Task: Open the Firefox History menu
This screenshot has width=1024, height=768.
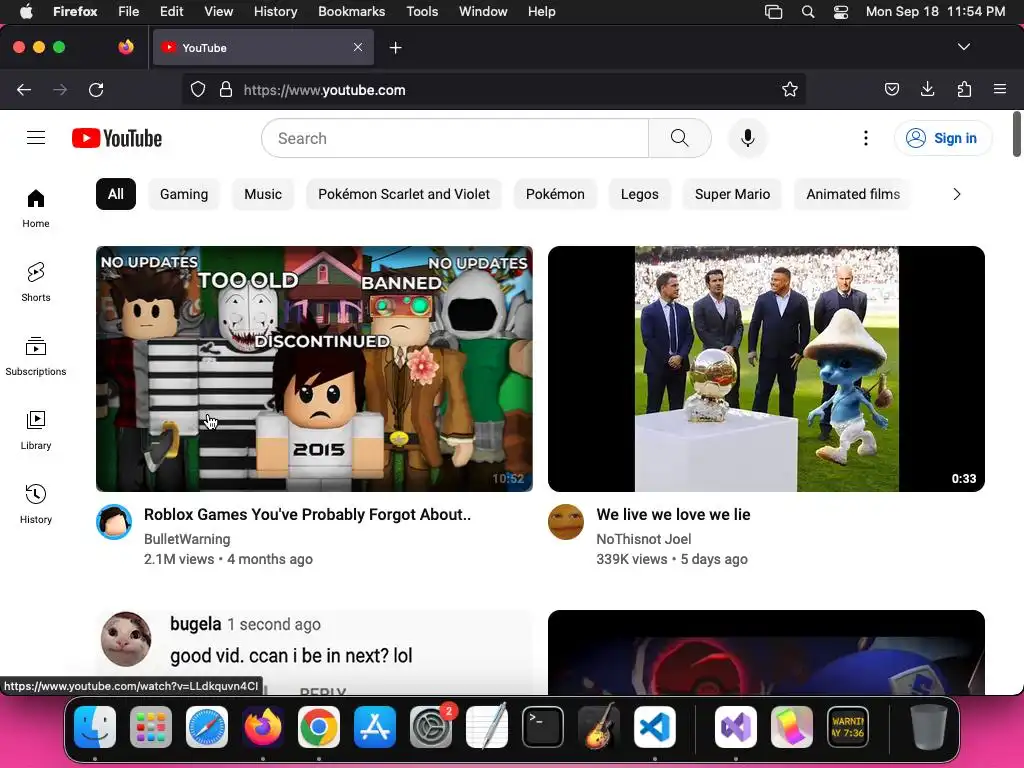Action: pos(276,12)
